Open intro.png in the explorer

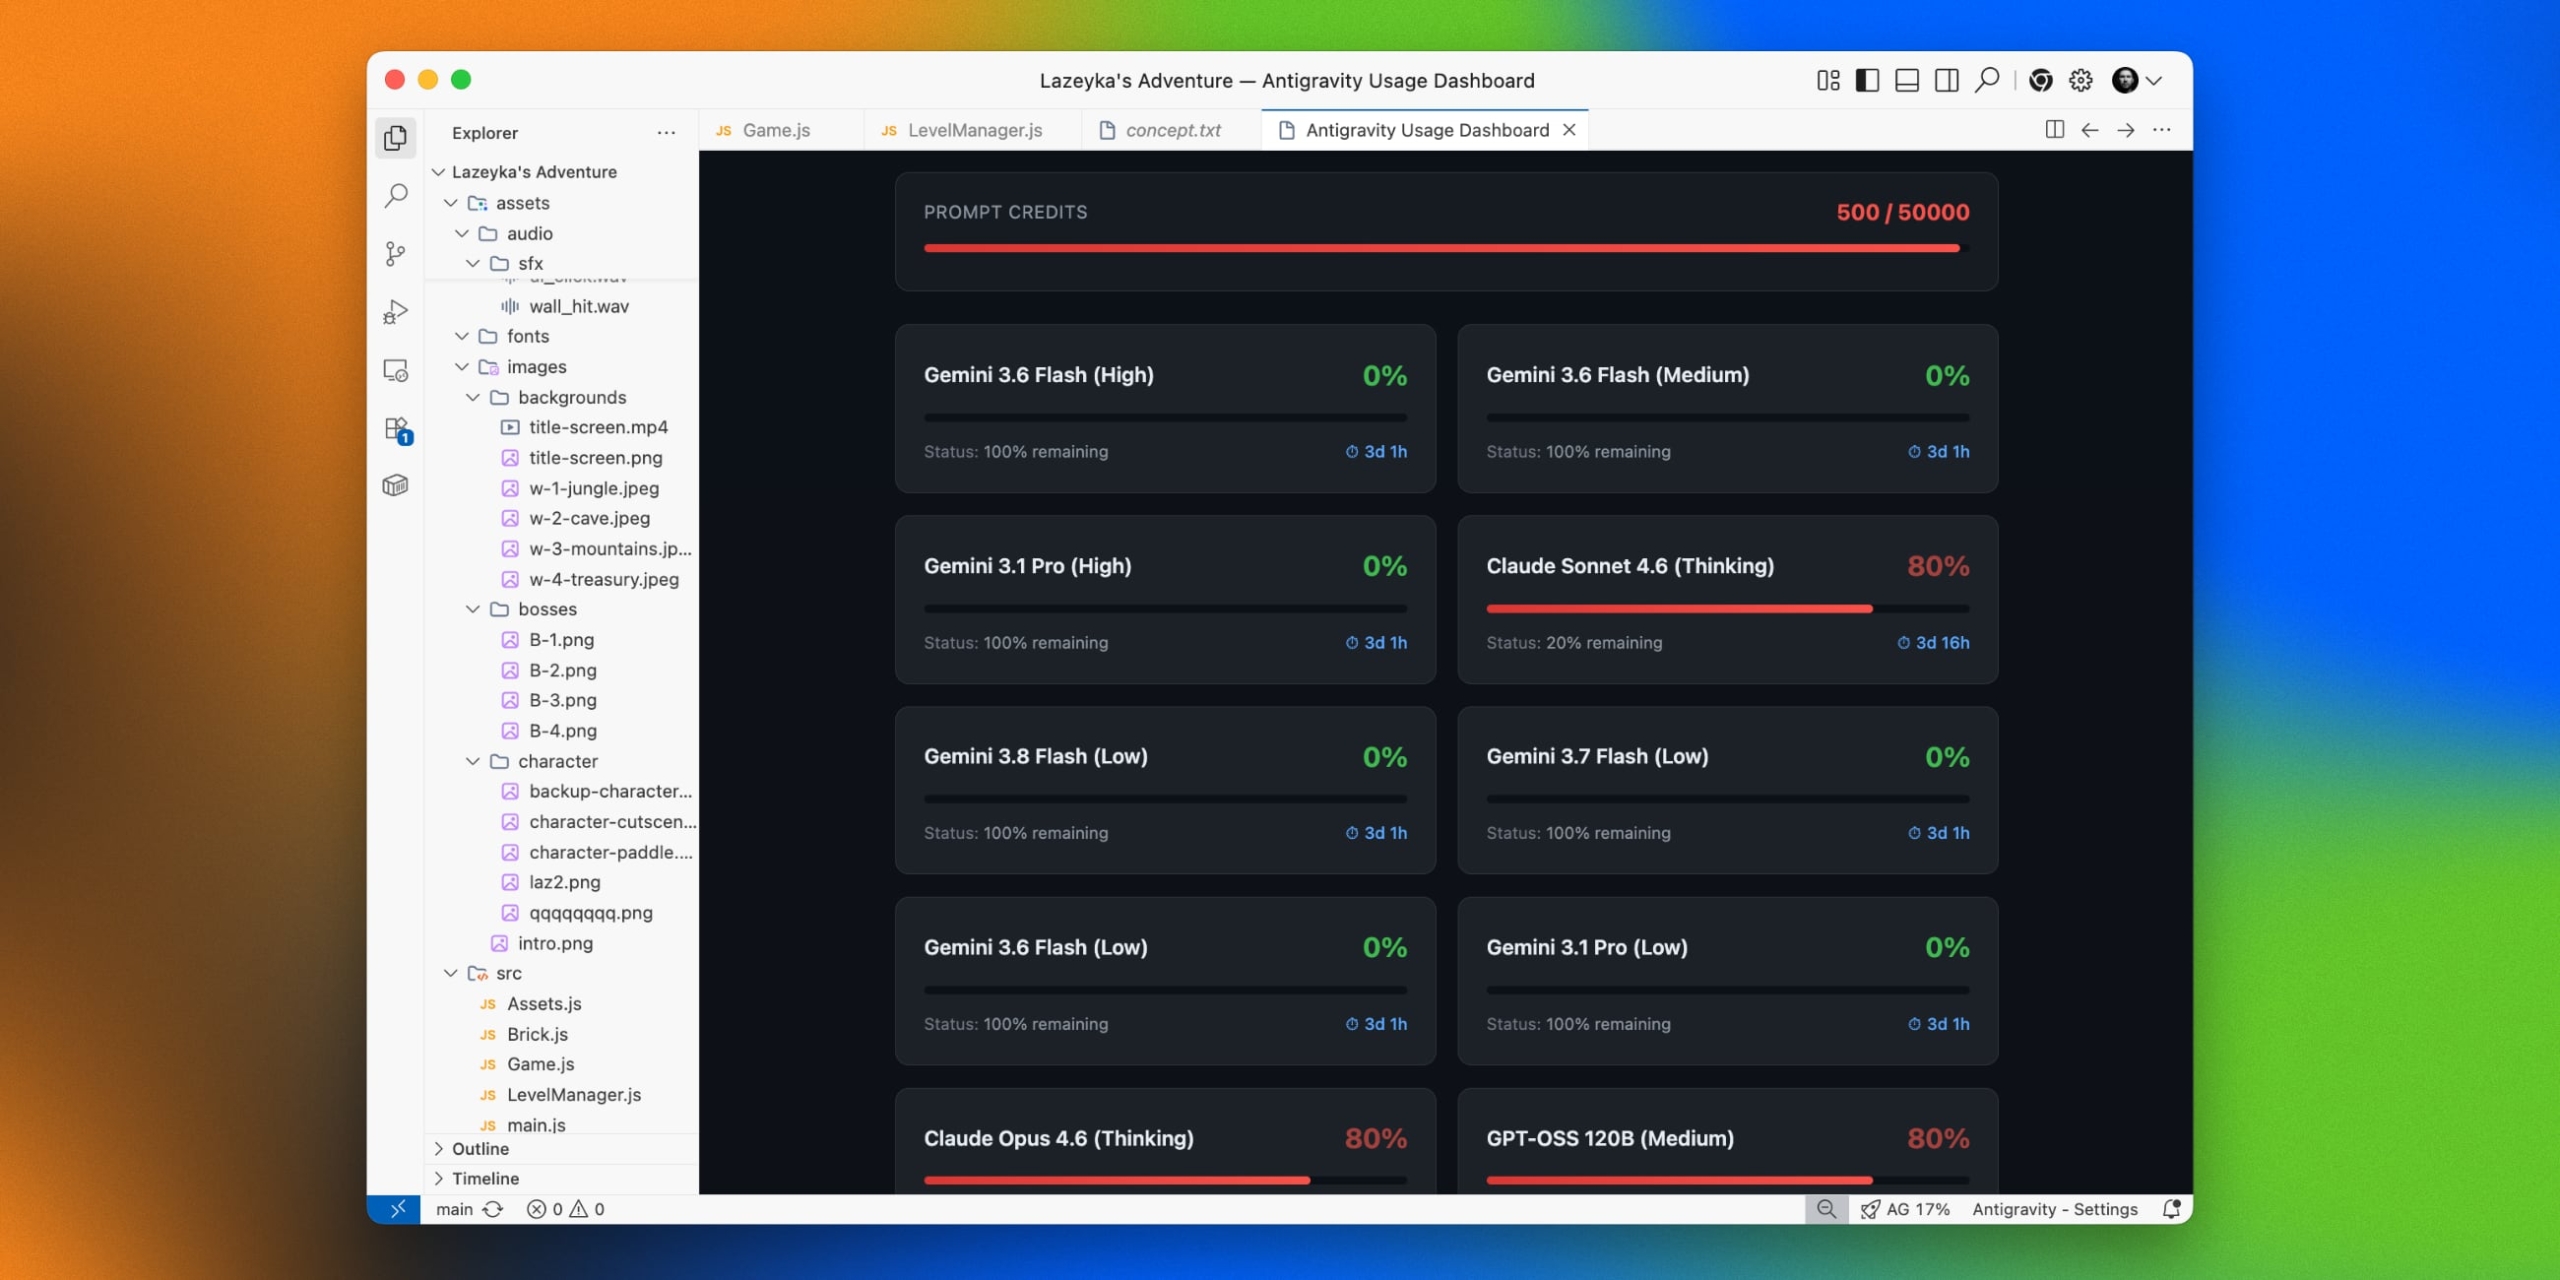tap(562, 944)
